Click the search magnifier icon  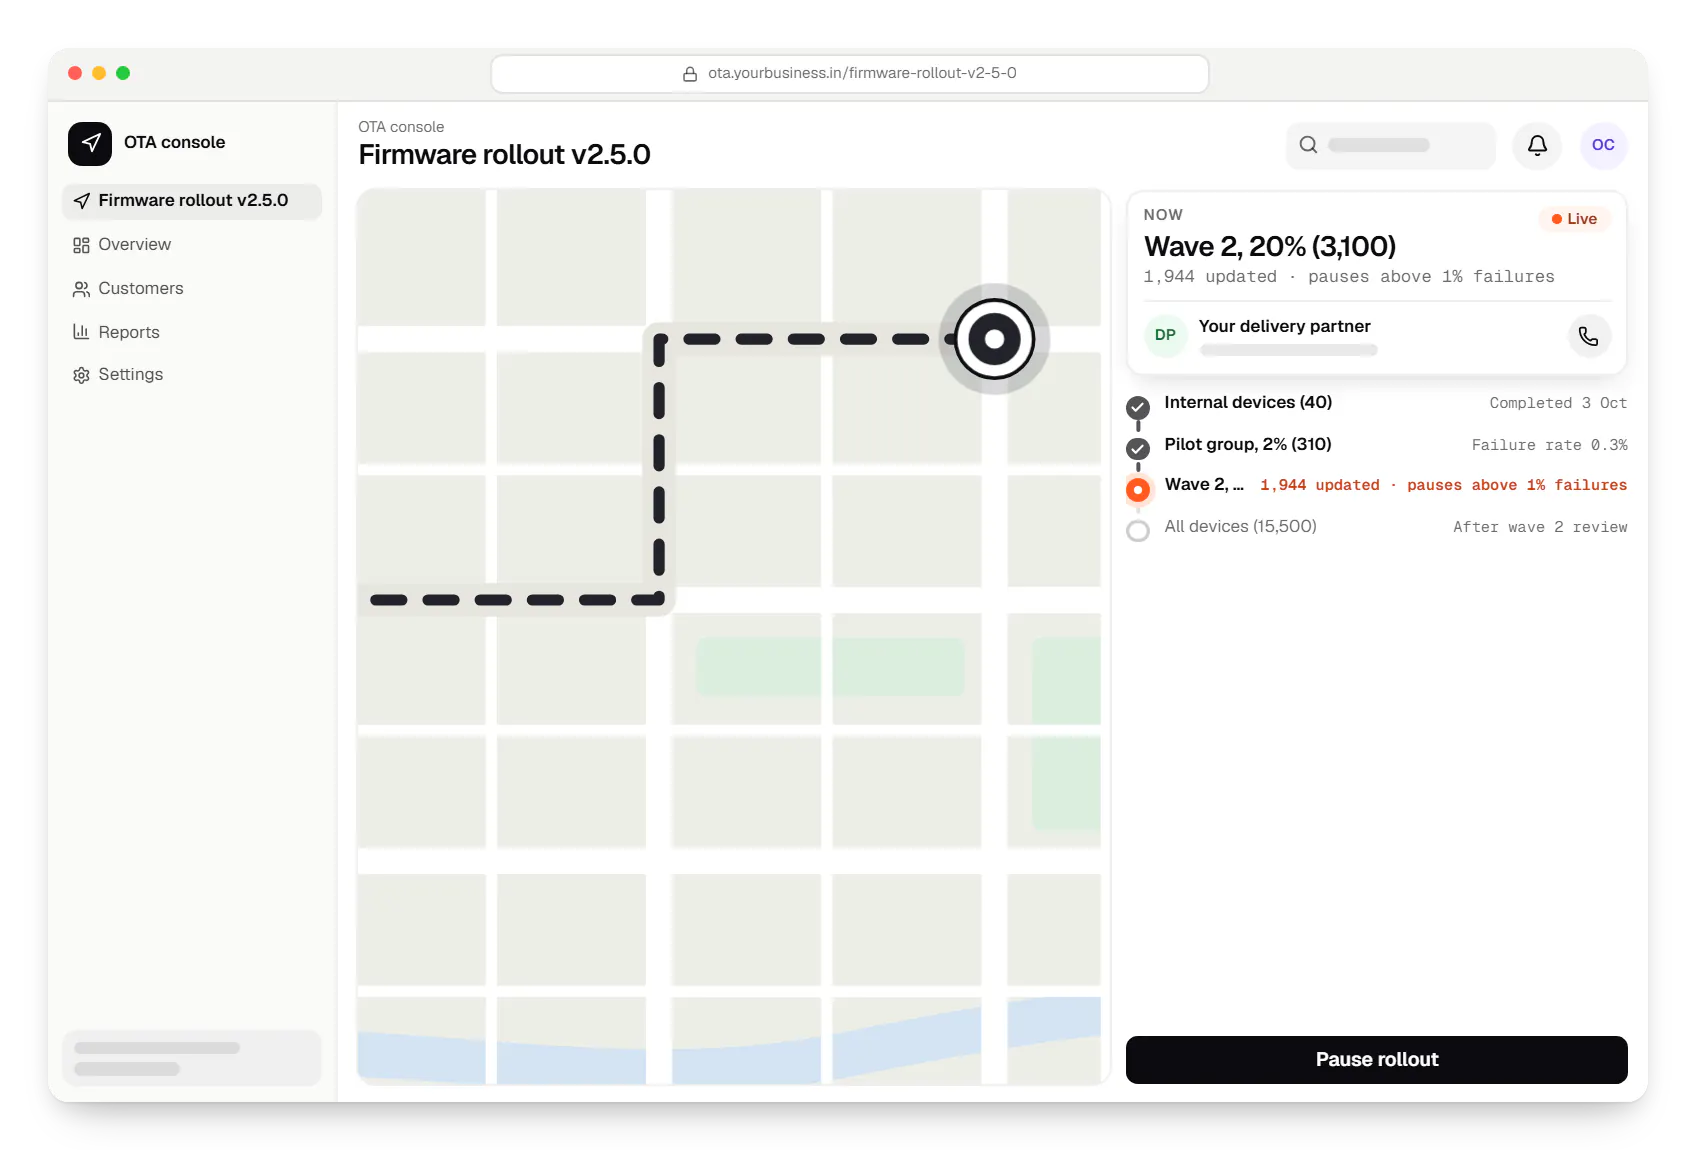point(1308,145)
